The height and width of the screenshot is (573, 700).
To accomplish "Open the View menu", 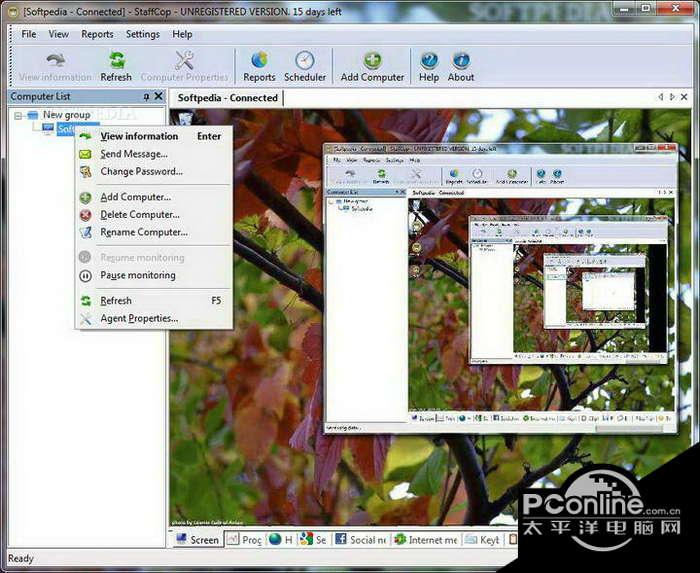I will coord(58,34).
